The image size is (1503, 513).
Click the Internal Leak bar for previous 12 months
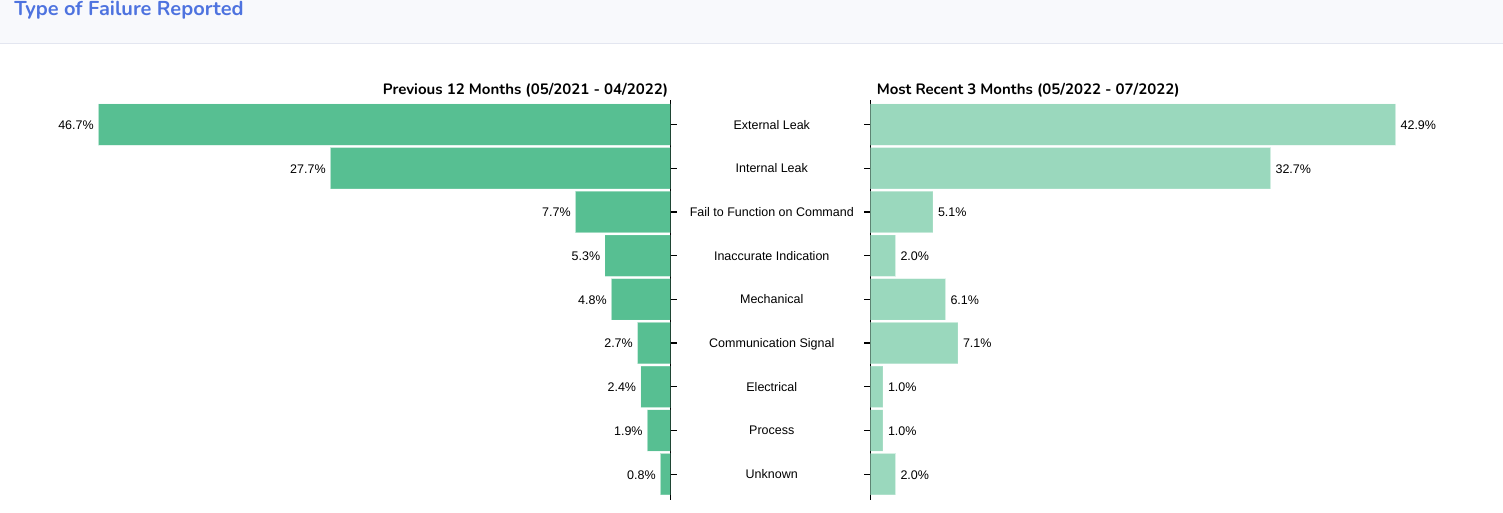(500, 168)
